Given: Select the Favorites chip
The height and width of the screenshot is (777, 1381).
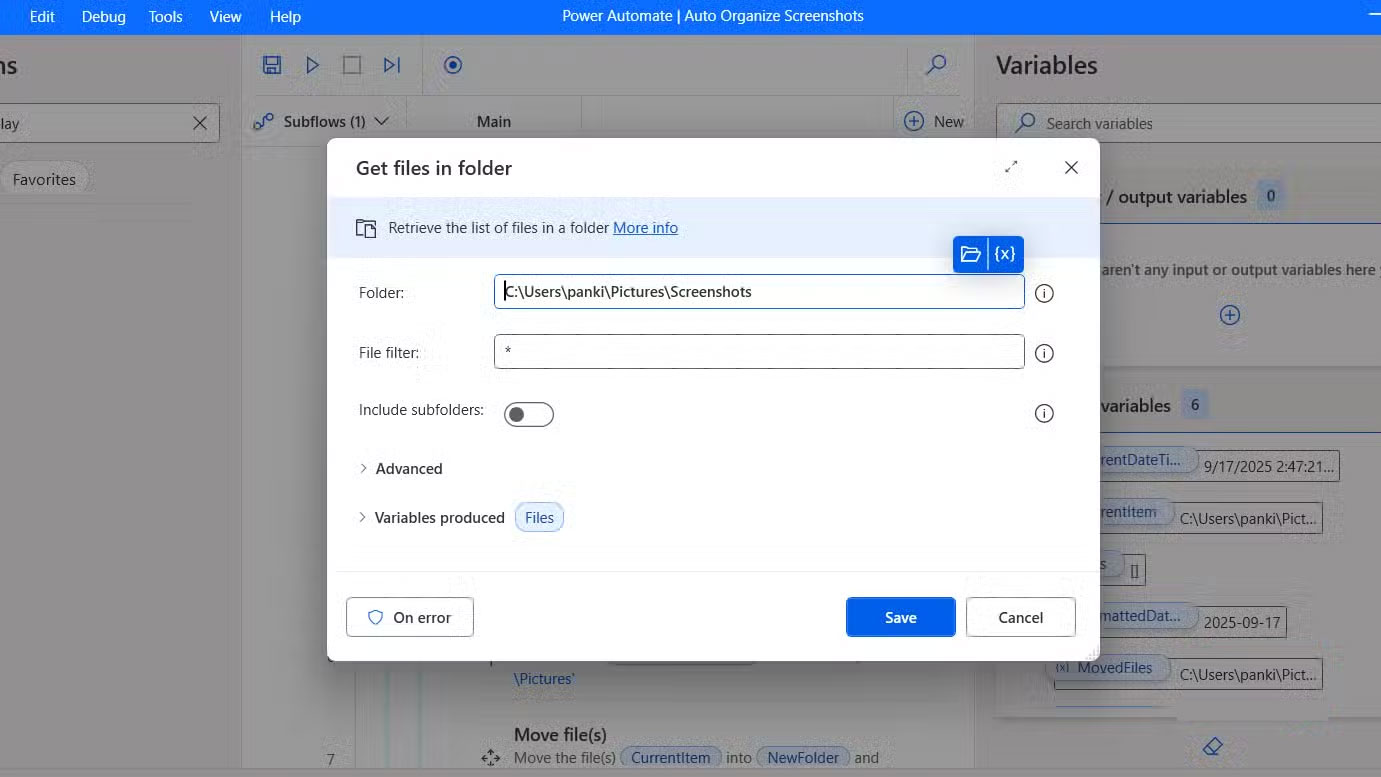Looking at the screenshot, I should tap(45, 179).
